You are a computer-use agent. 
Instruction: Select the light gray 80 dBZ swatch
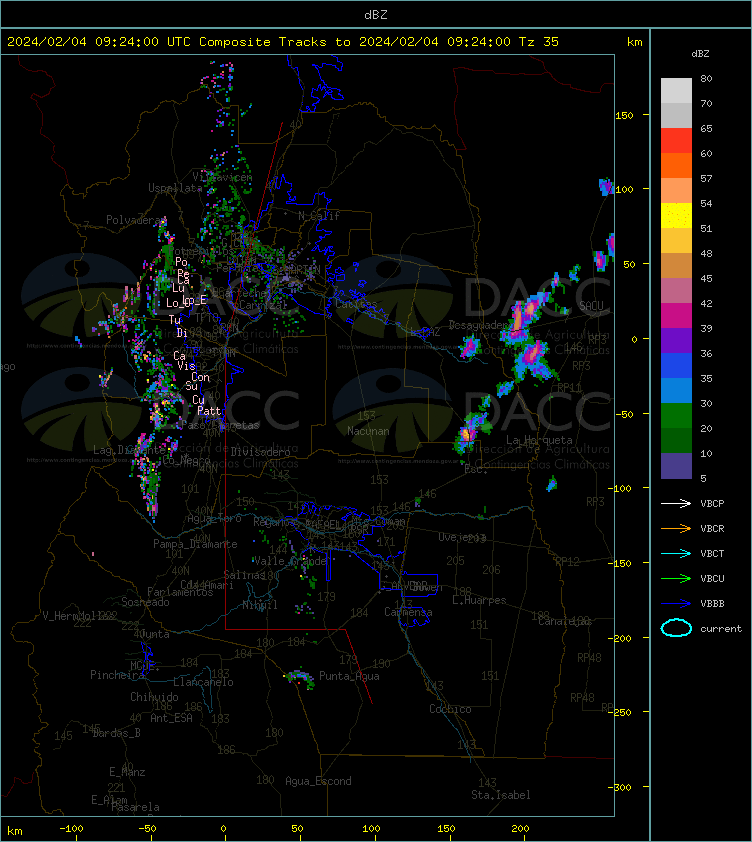676,90
